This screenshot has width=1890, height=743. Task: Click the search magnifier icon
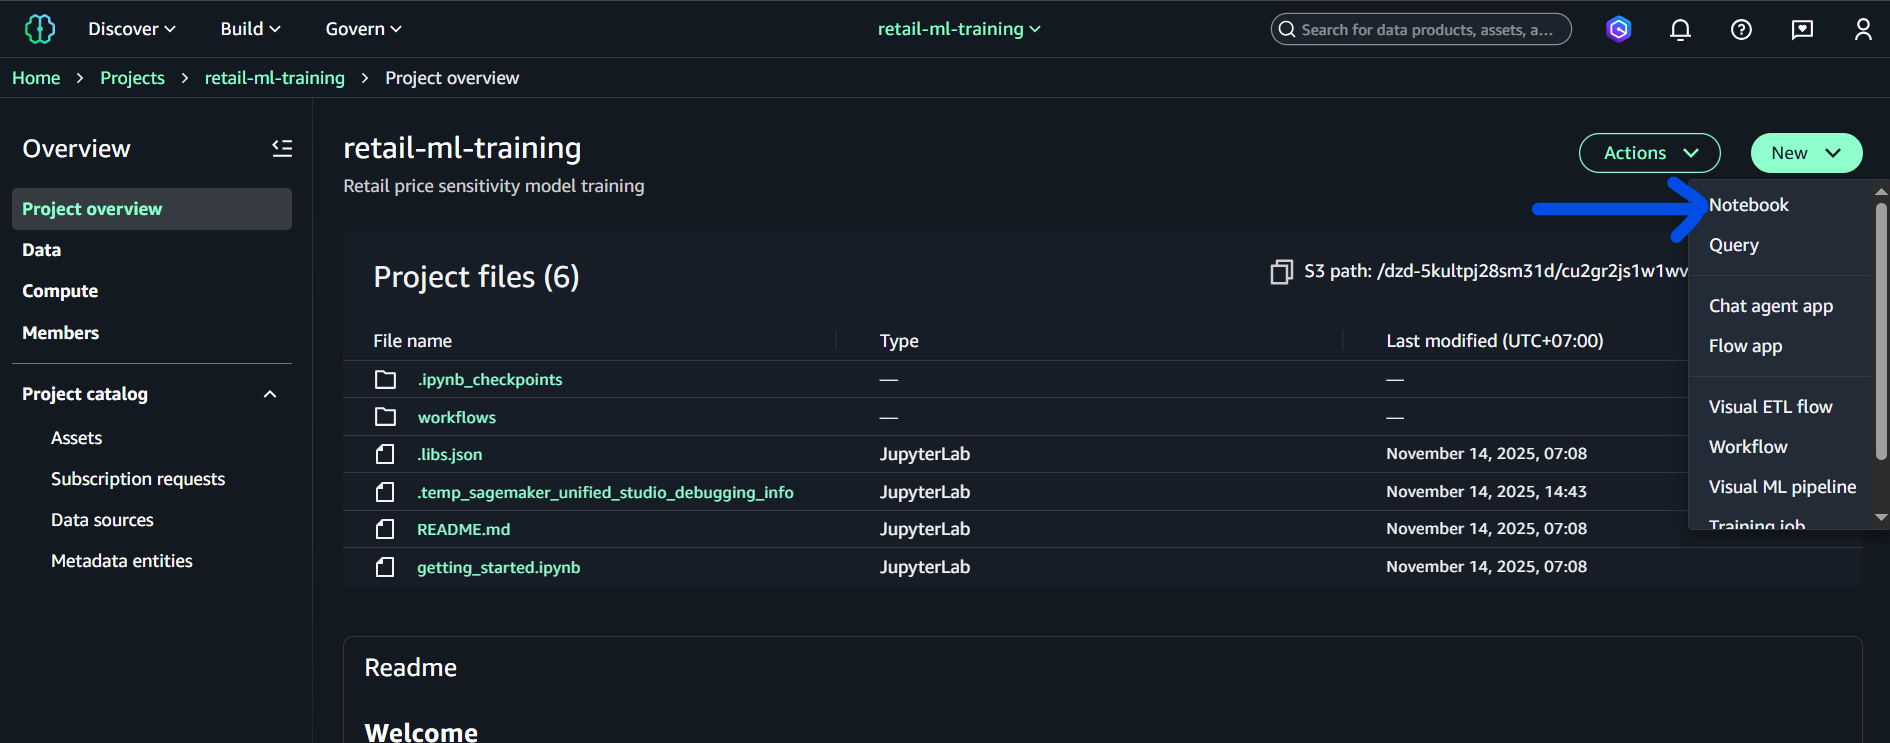tap(1287, 29)
